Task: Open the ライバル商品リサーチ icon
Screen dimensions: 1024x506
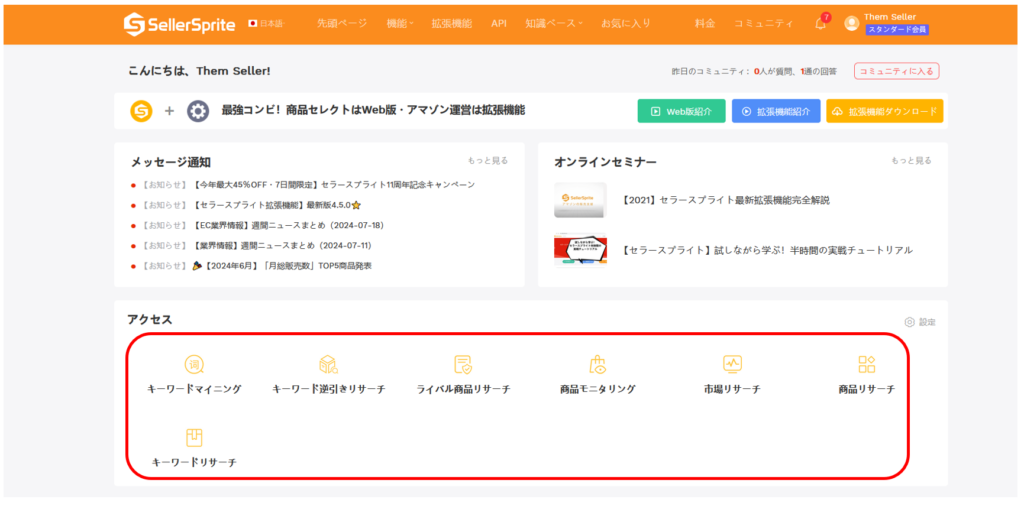Action: (463, 365)
